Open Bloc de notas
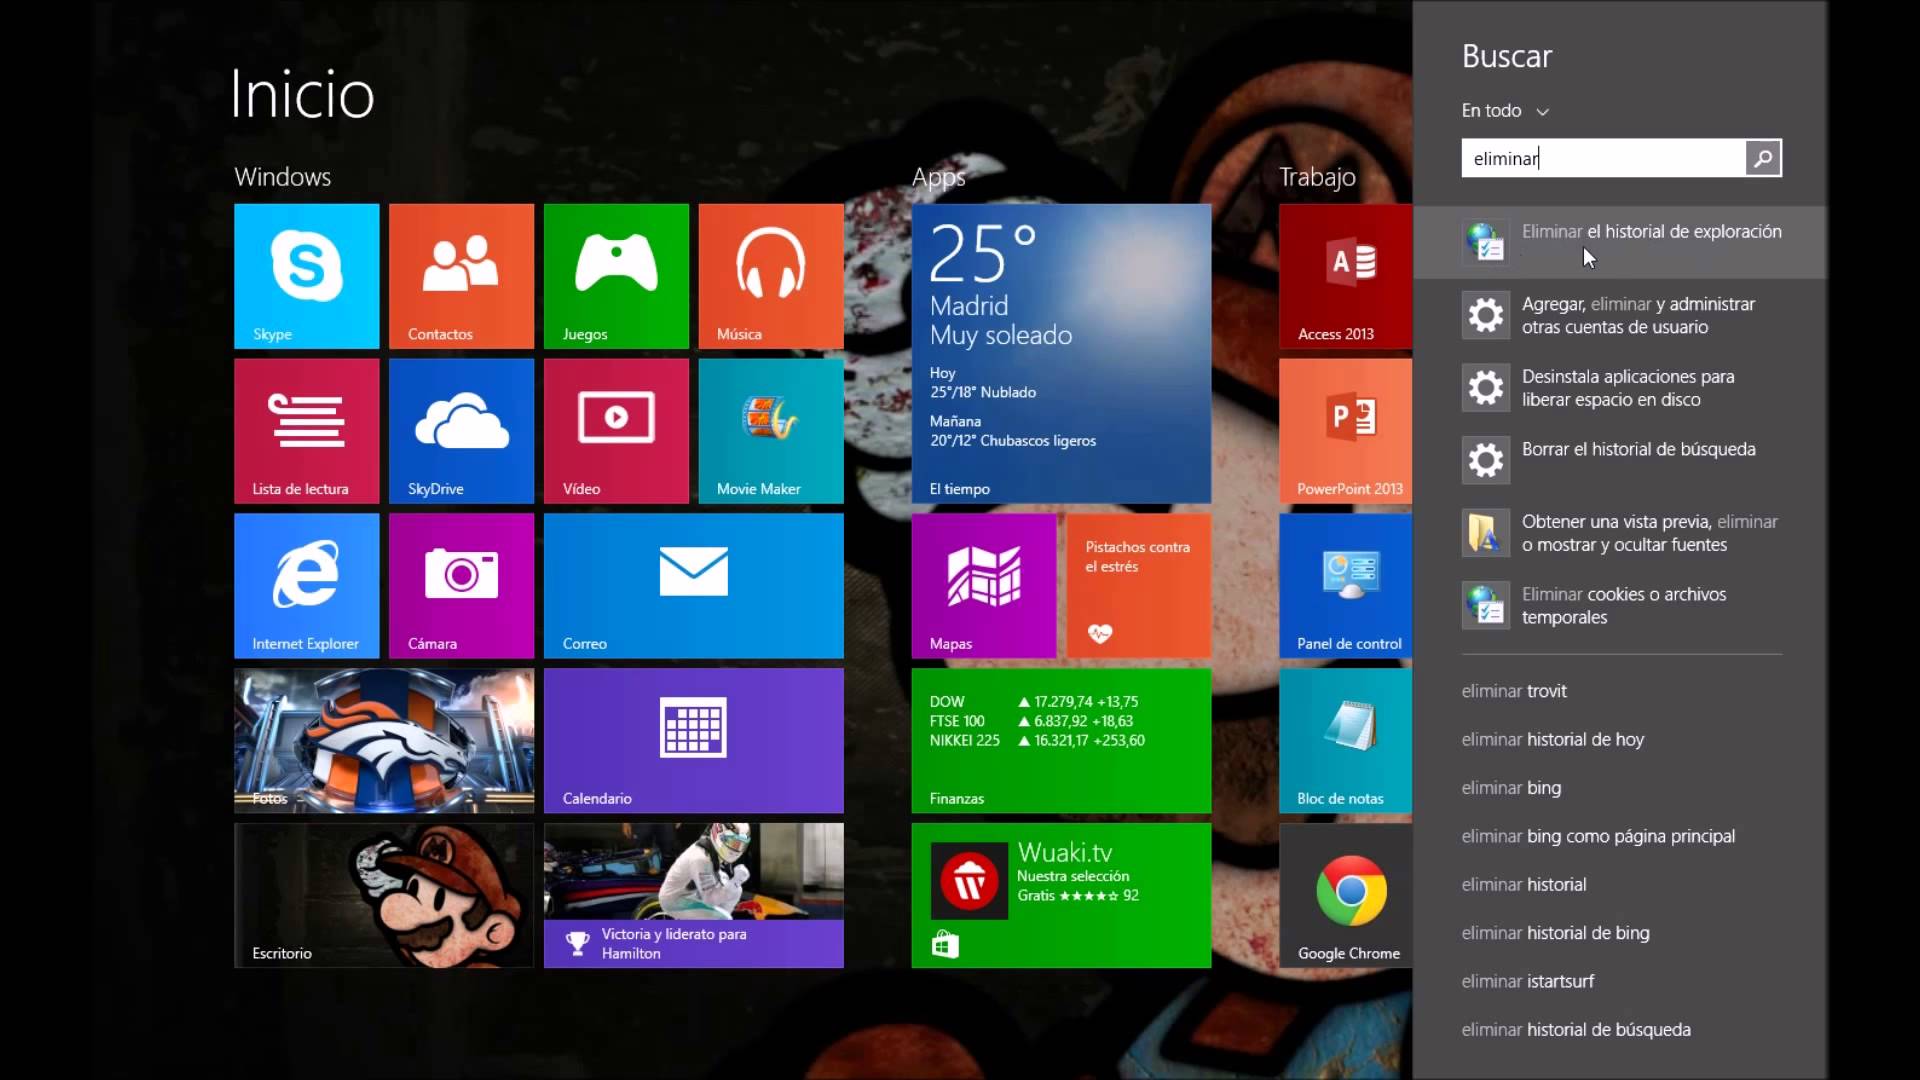 (1345, 740)
